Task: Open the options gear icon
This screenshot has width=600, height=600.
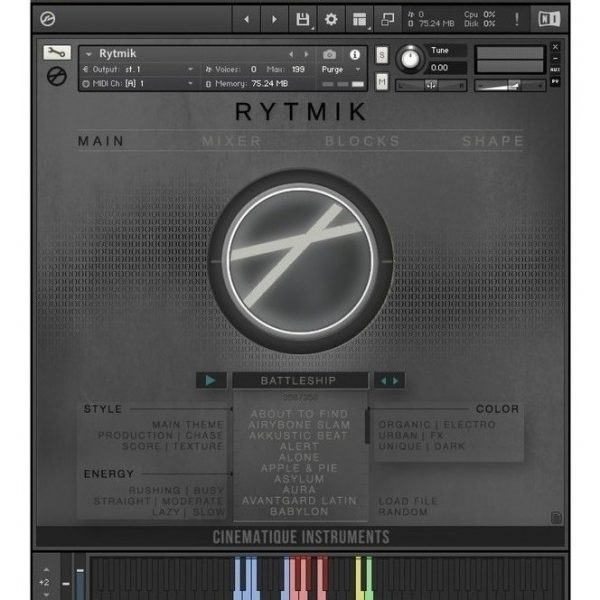Action: [x=331, y=19]
